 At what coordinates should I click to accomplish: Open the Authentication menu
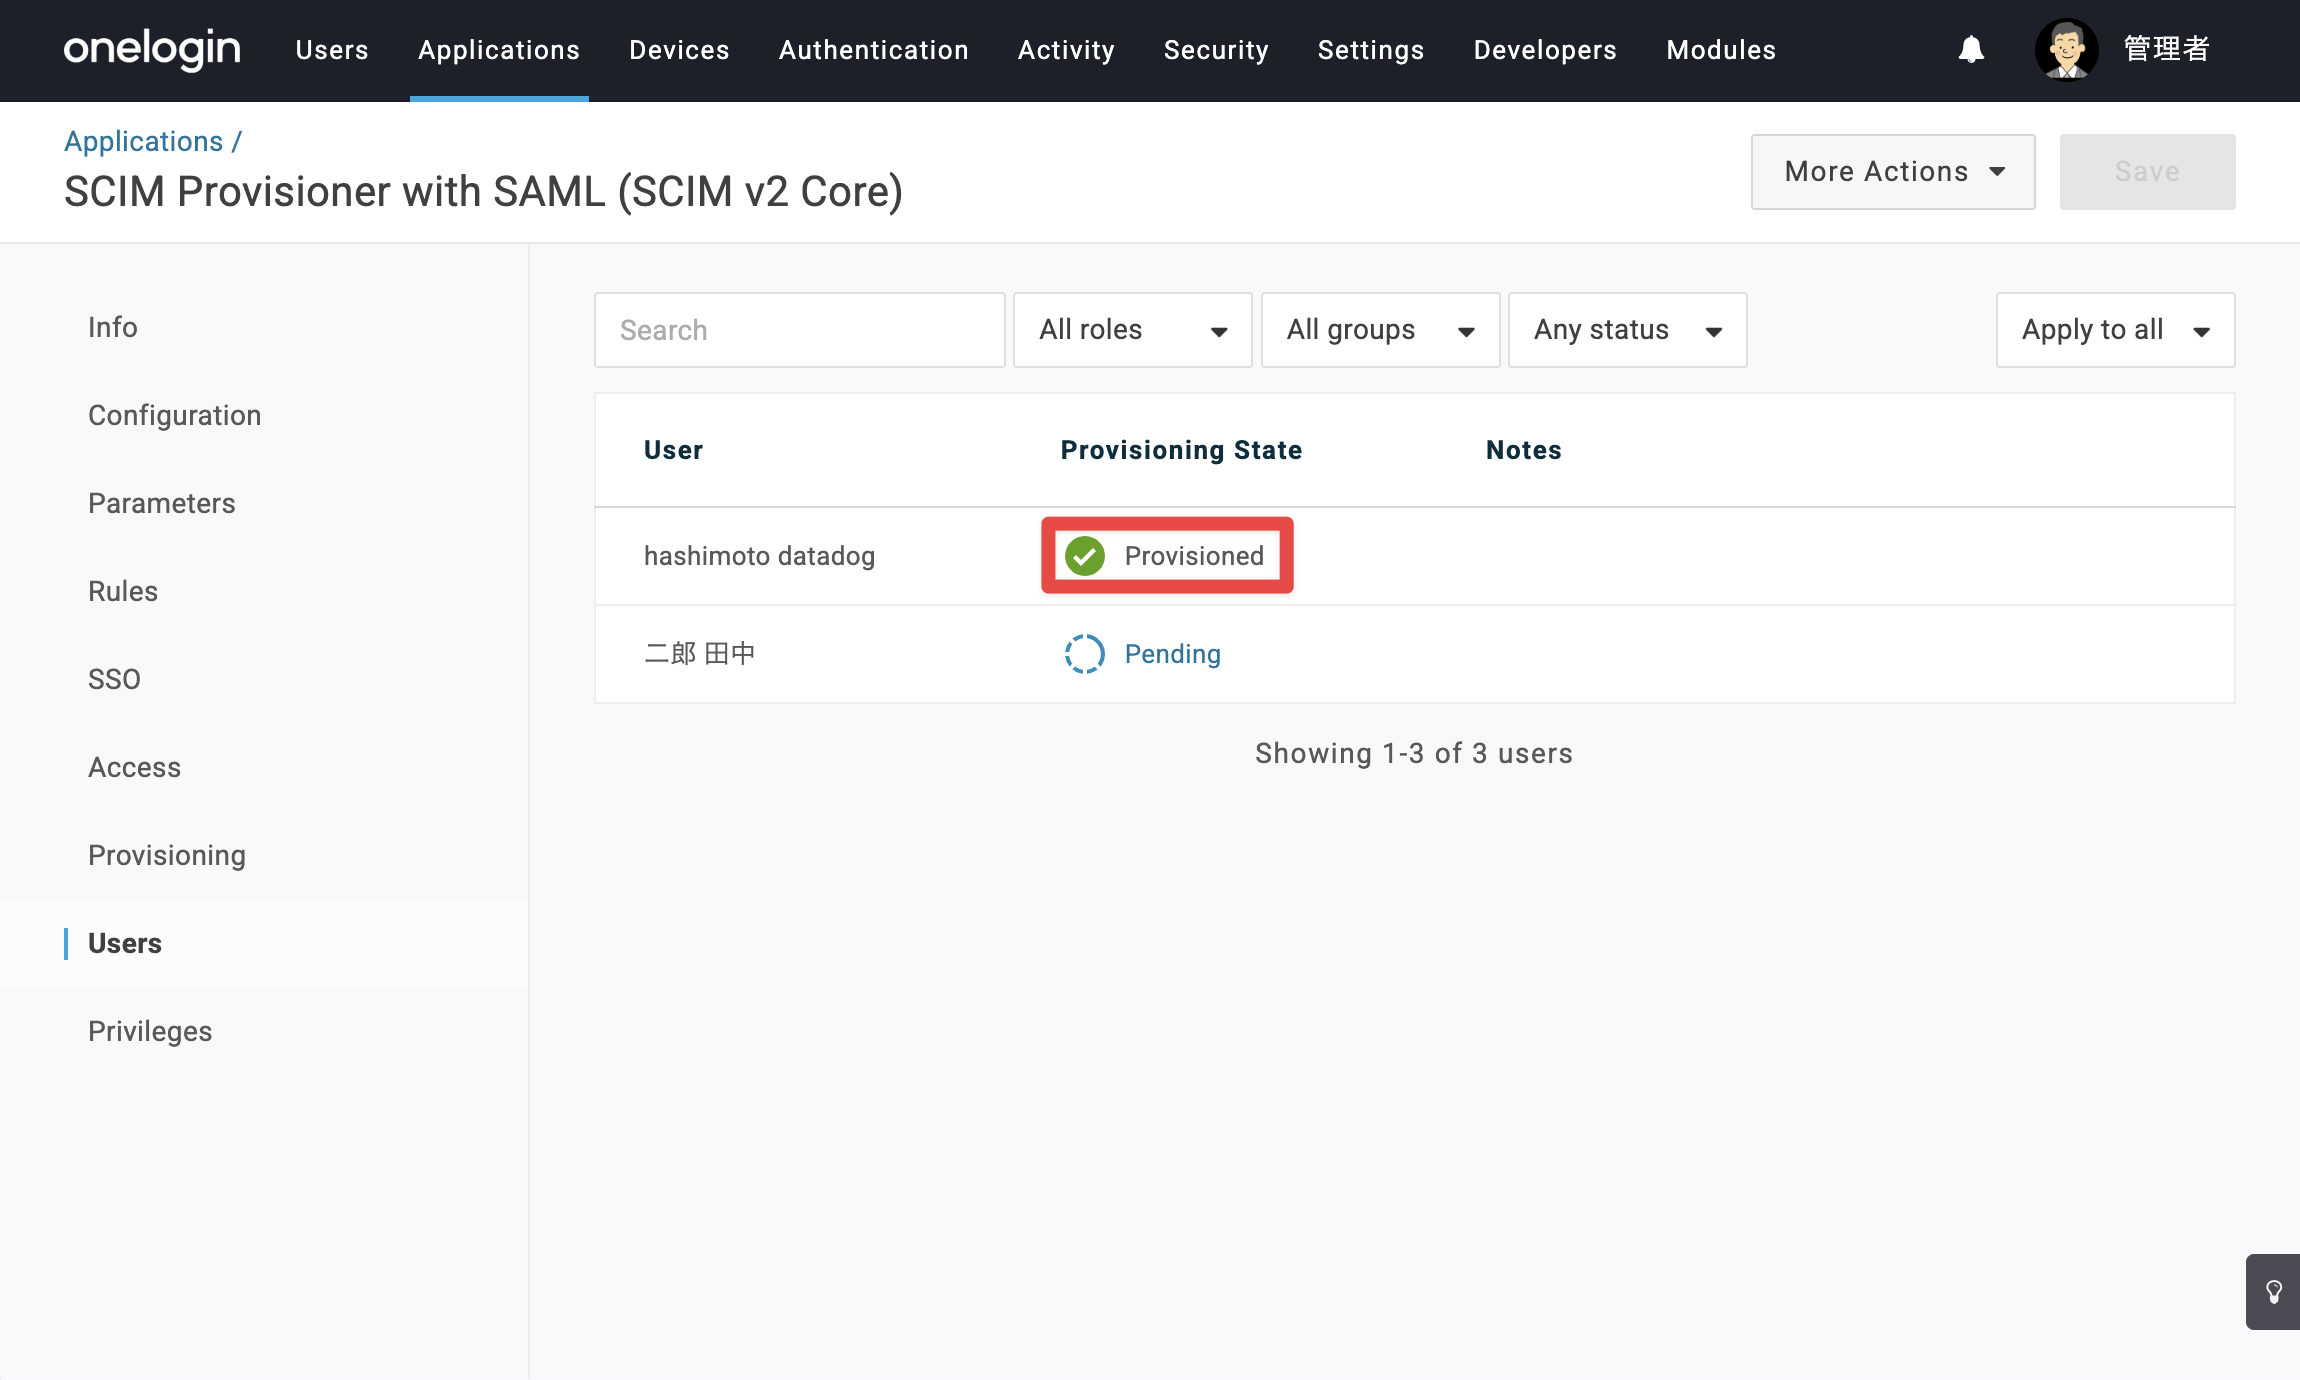(x=874, y=50)
